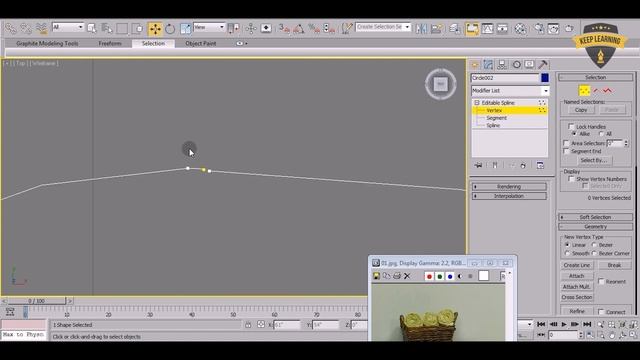
Task: Switch to the Selection ribbon tab
Action: click(153, 43)
